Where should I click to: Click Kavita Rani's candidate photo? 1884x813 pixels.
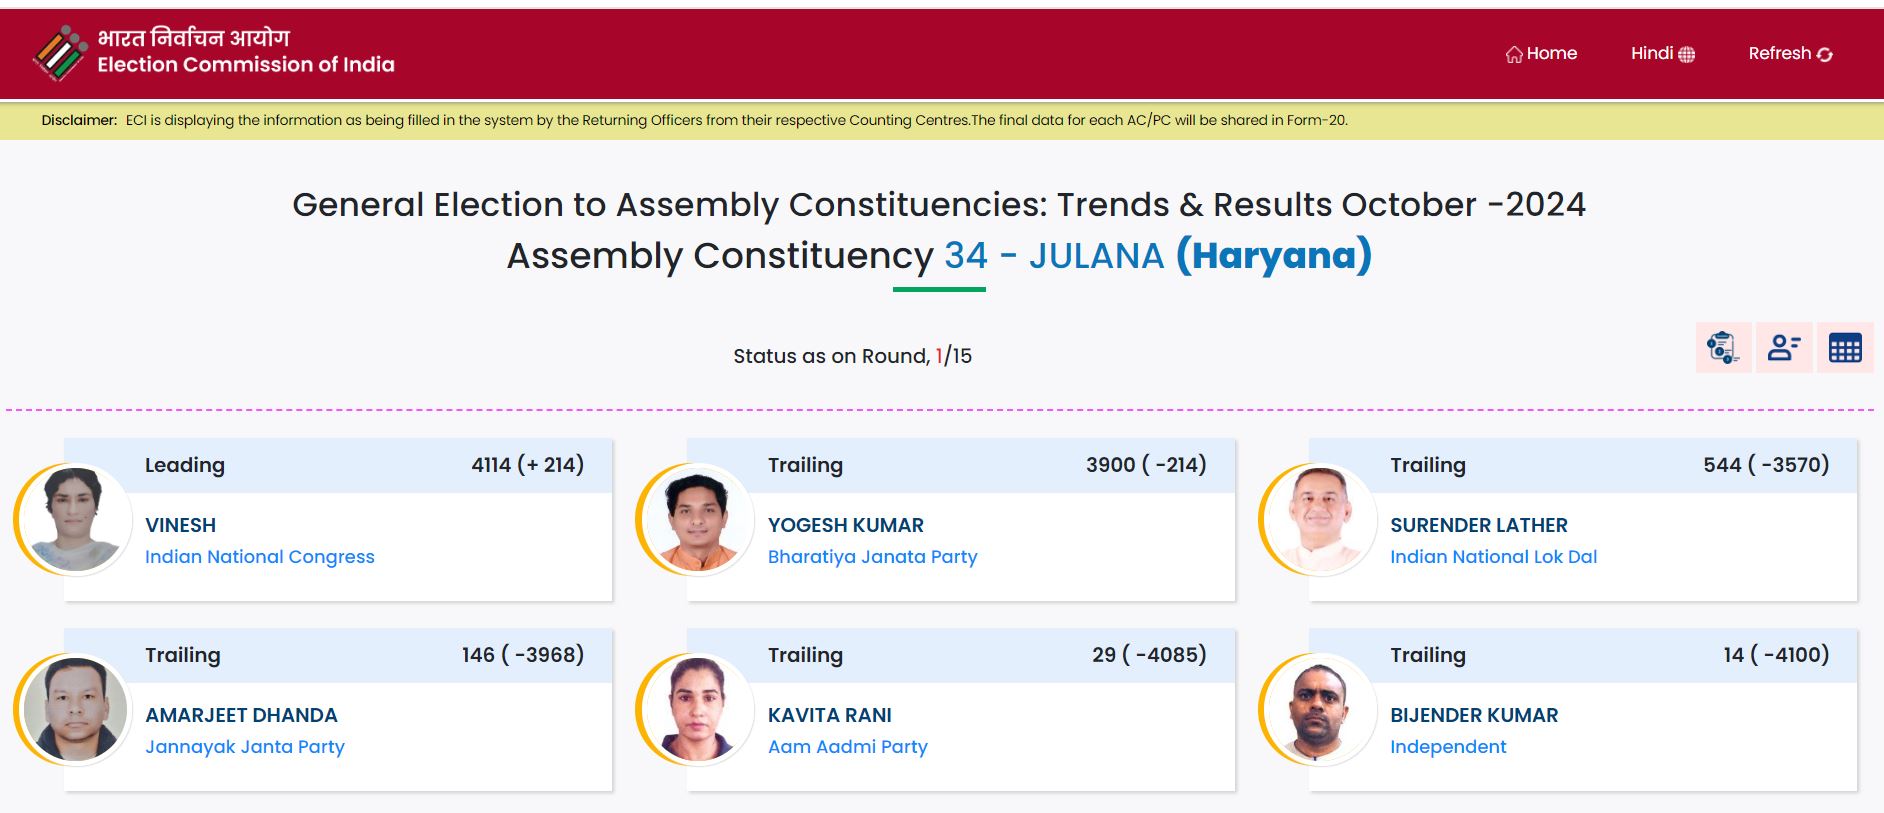pyautogui.click(x=697, y=709)
